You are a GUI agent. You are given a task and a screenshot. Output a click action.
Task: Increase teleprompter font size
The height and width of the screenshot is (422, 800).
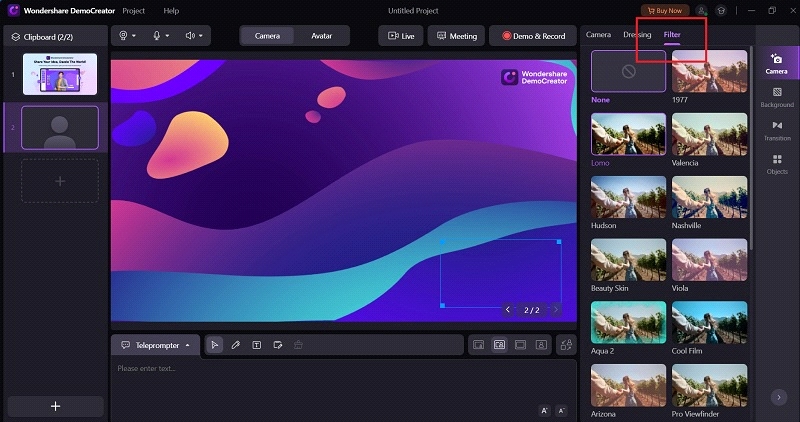(x=544, y=410)
